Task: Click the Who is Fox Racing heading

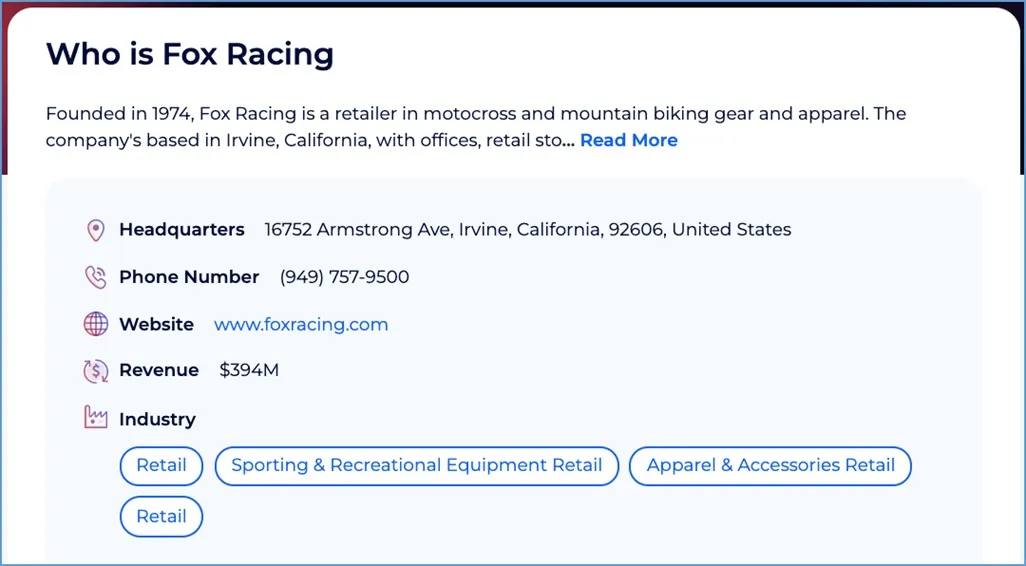Action: point(190,54)
